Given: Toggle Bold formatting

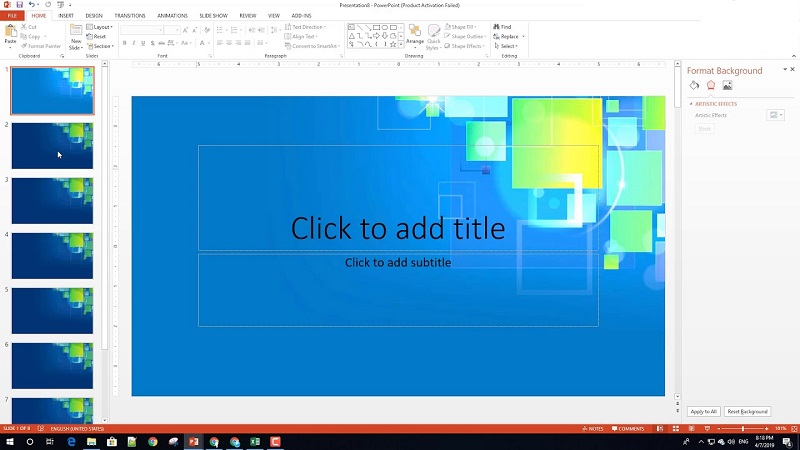Looking at the screenshot, I should tap(125, 43).
